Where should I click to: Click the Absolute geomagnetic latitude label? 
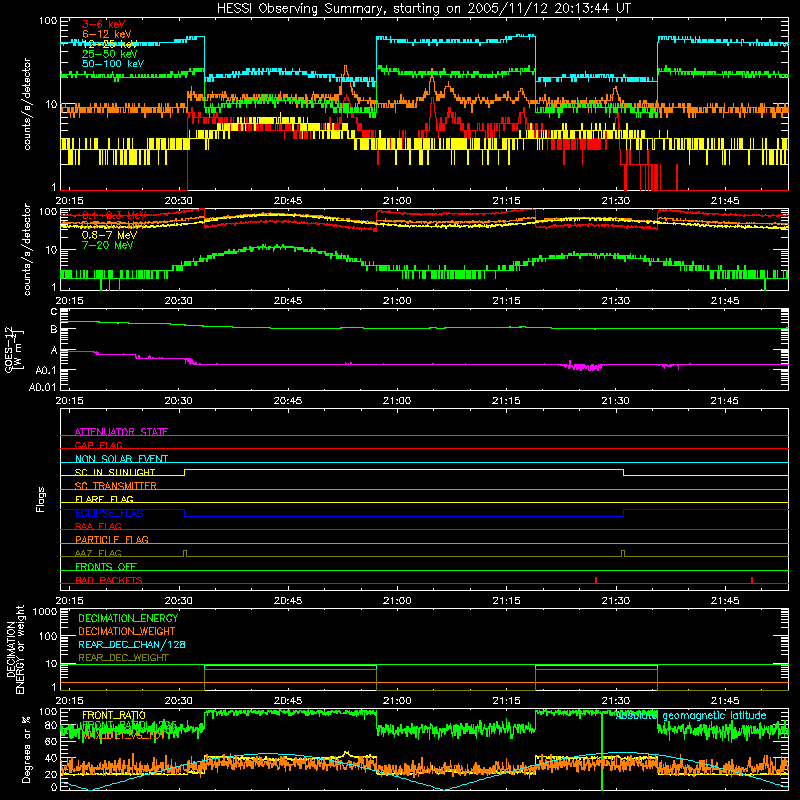coord(691,716)
